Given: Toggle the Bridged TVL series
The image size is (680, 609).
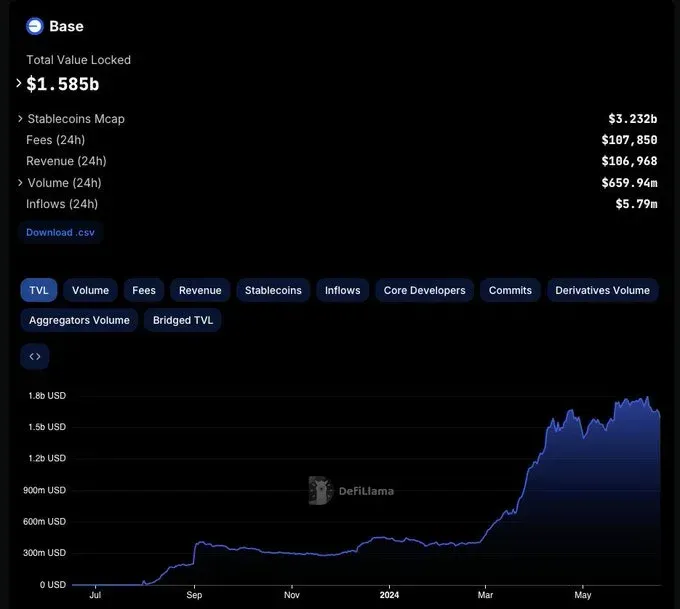Looking at the screenshot, I should (183, 320).
